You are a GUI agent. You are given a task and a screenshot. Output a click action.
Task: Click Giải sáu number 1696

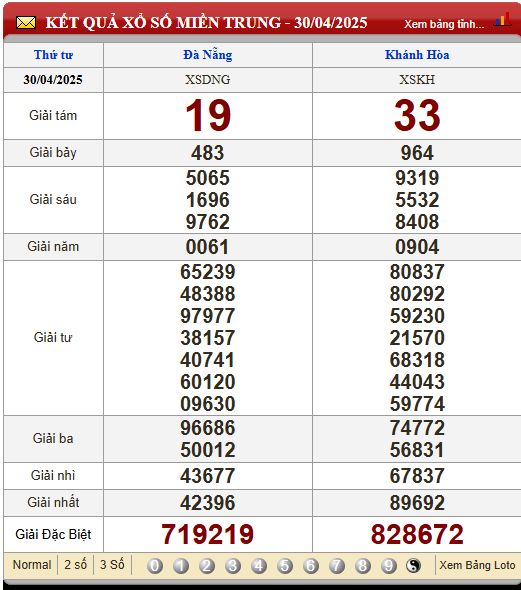click(208, 200)
